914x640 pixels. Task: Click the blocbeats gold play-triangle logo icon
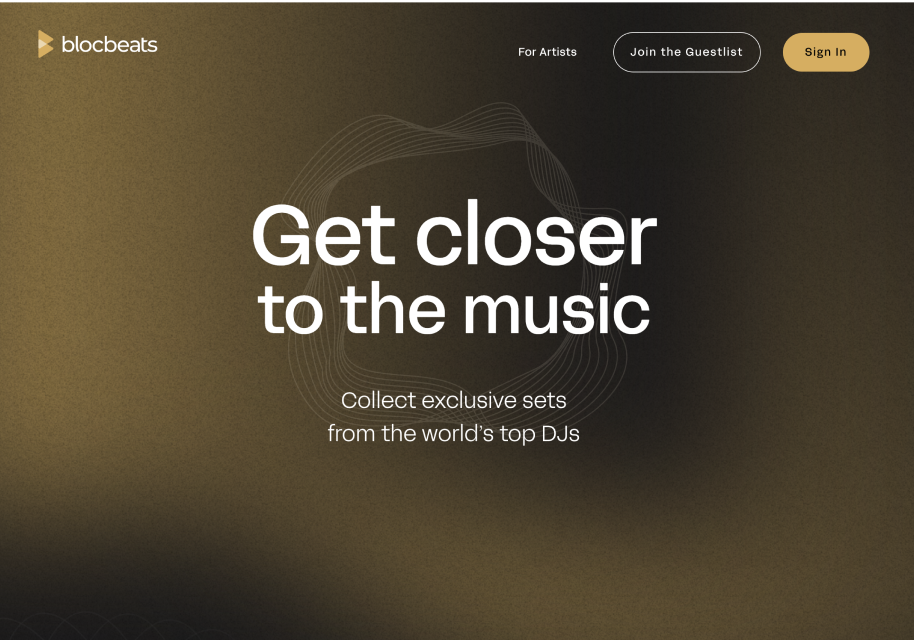(45, 44)
